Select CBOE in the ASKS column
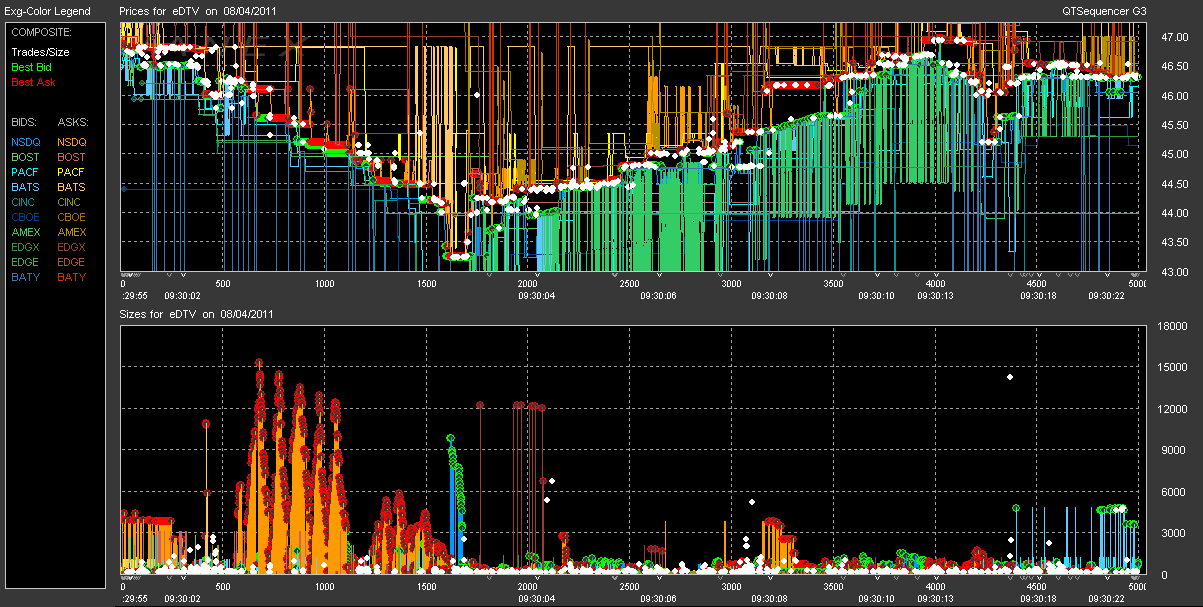This screenshot has height=607, width=1203. (x=72, y=217)
